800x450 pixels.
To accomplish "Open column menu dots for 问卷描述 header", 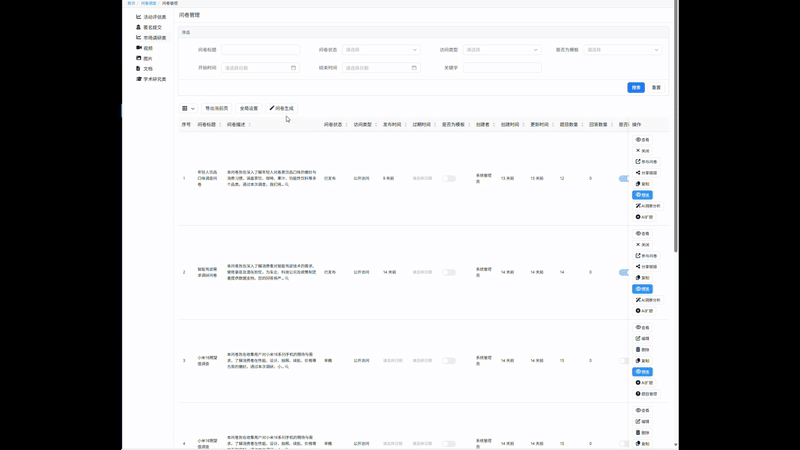I will pyautogui.click(x=249, y=124).
